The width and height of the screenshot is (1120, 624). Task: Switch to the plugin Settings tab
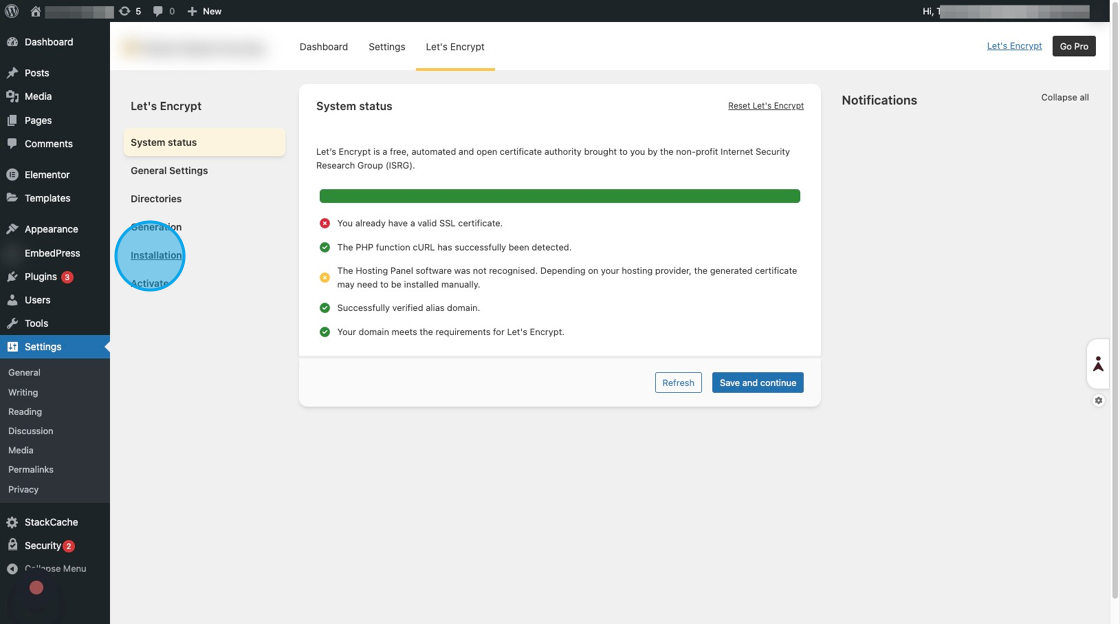(386, 46)
